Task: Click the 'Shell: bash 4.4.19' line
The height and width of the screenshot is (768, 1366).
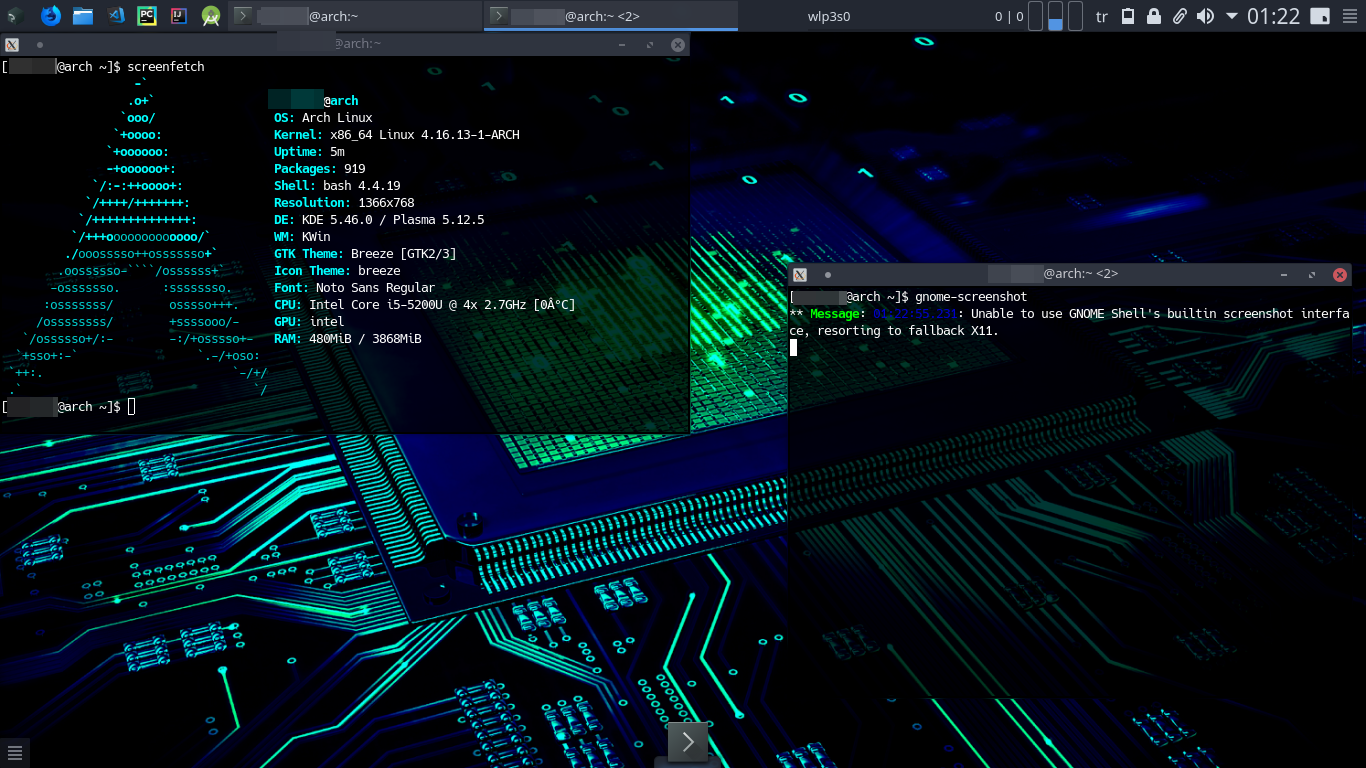Action: pyautogui.click(x=337, y=186)
